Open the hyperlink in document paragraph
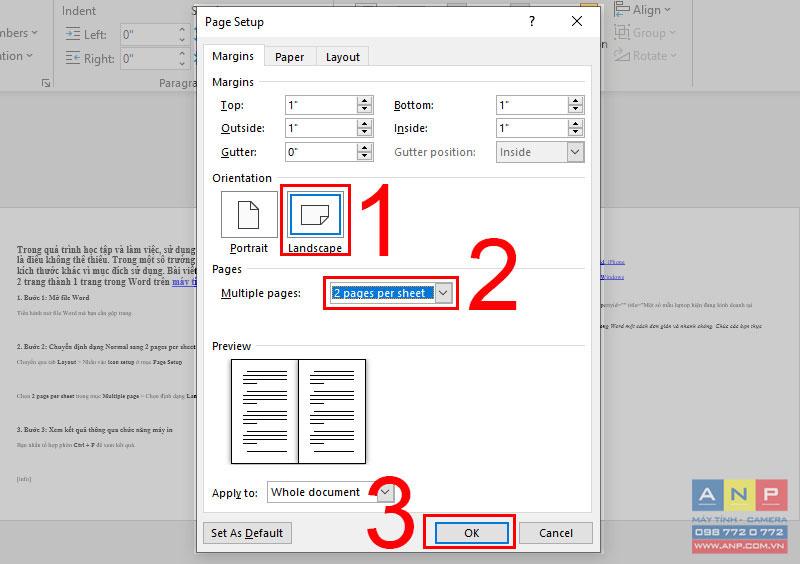The width and height of the screenshot is (800, 564). click(x=184, y=282)
